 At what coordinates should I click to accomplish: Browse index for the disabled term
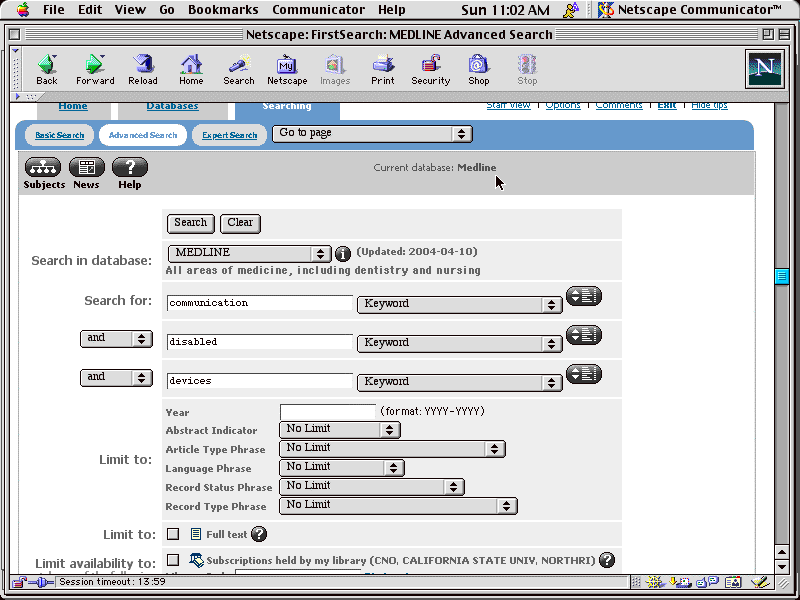point(584,335)
